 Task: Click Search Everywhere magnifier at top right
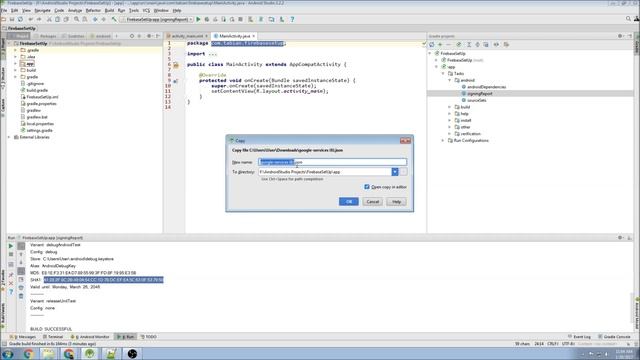(x=628, y=19)
